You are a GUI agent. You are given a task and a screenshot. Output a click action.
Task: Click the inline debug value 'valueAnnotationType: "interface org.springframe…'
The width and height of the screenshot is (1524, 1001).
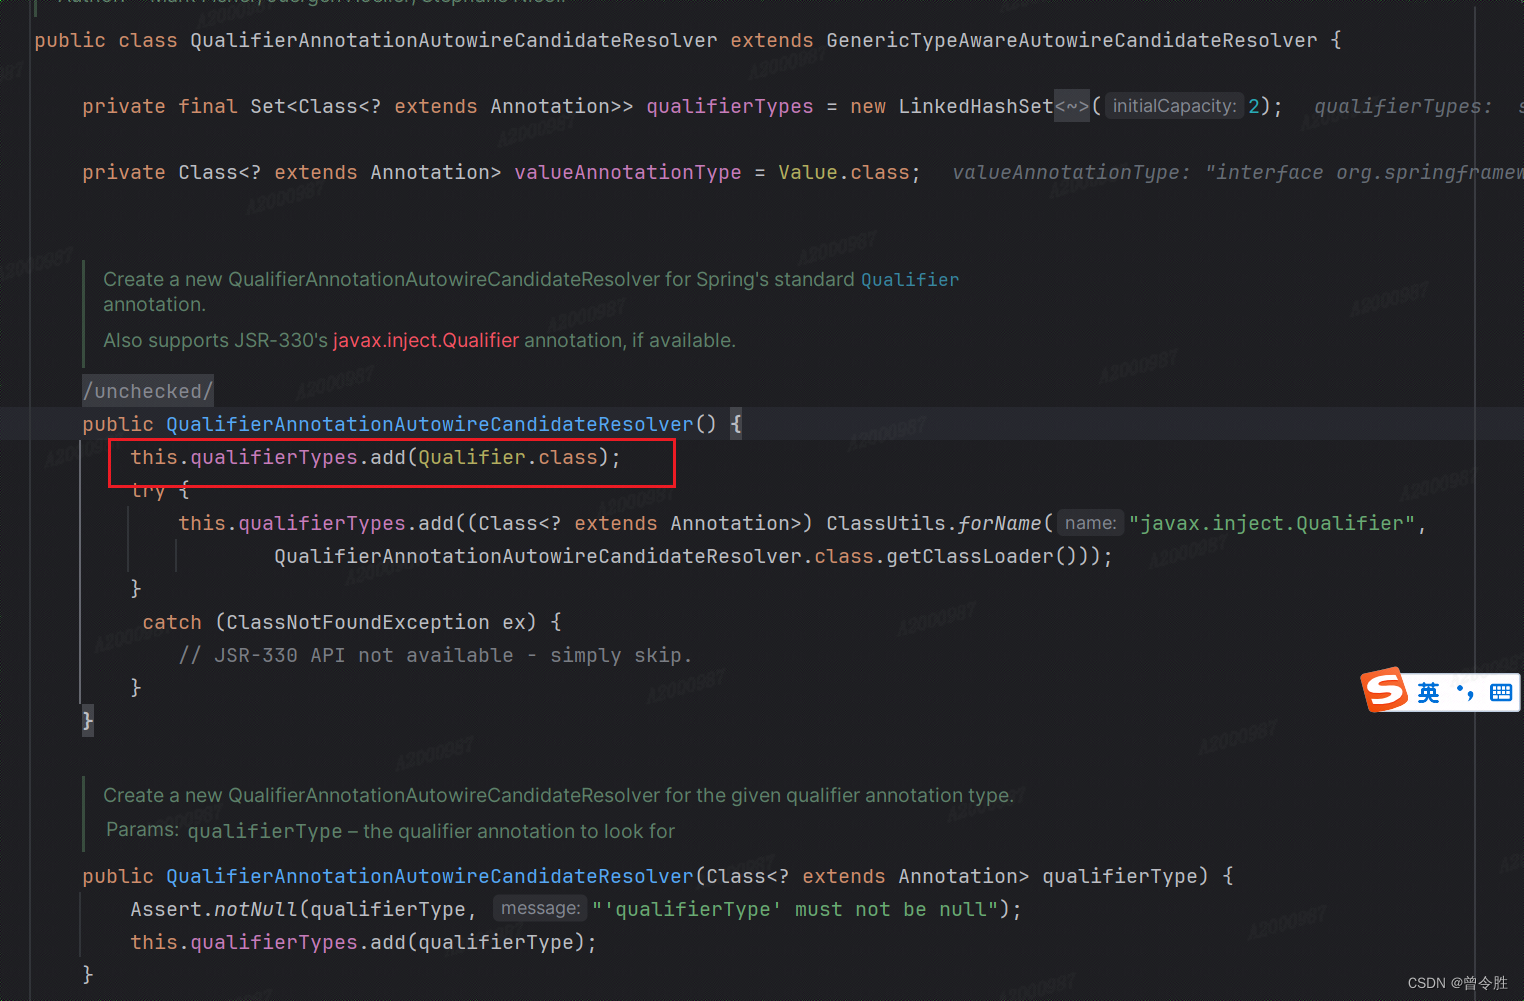[1238, 172]
